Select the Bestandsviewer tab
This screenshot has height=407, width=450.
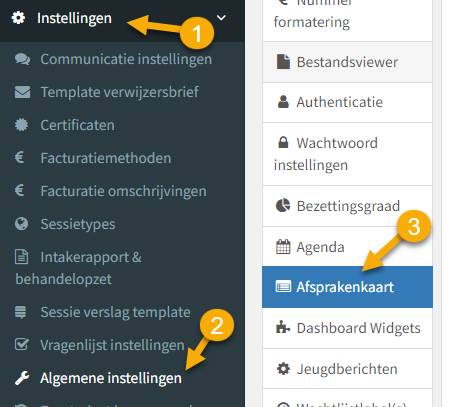click(347, 62)
